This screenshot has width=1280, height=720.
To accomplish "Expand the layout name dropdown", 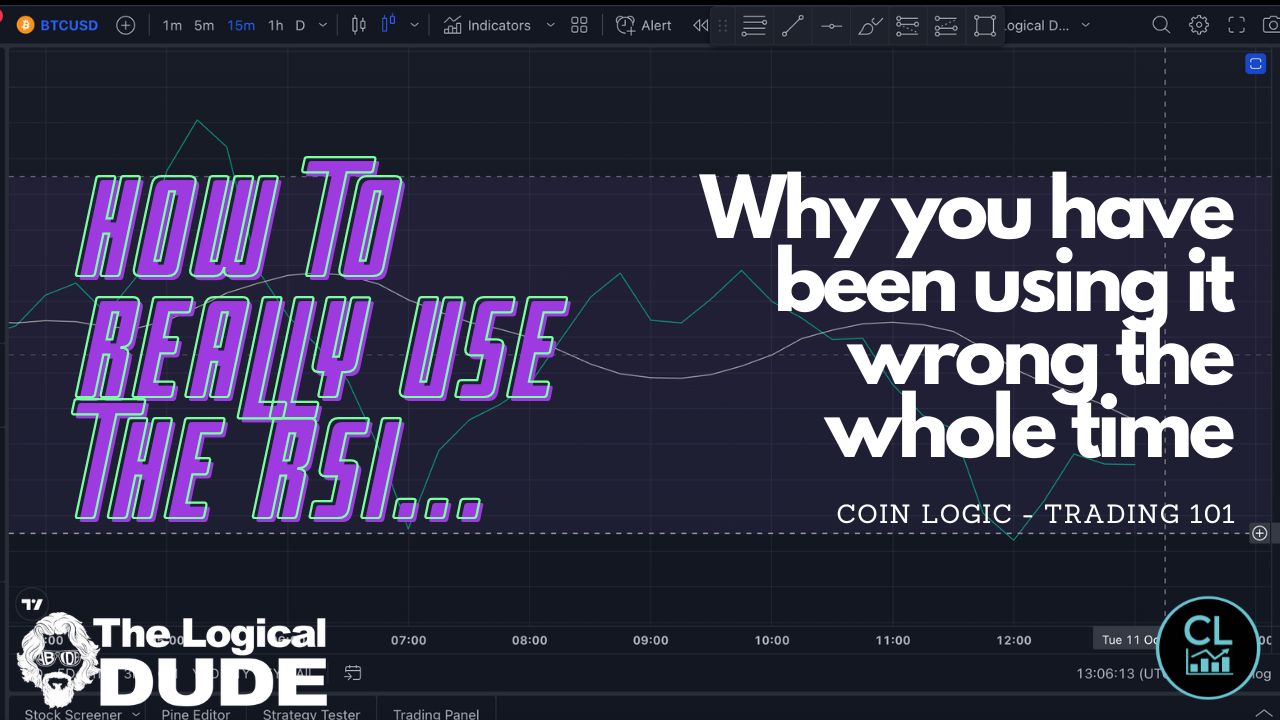I will [1086, 25].
